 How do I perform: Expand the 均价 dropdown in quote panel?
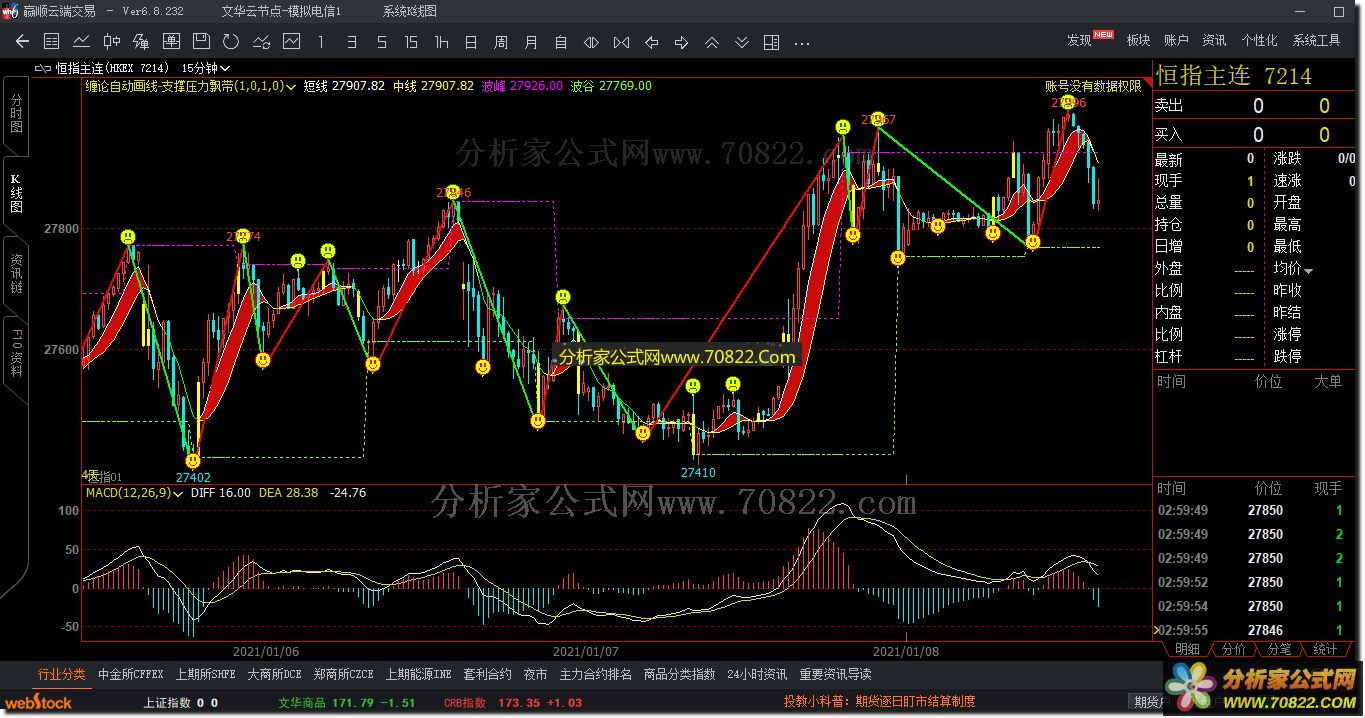(1308, 271)
